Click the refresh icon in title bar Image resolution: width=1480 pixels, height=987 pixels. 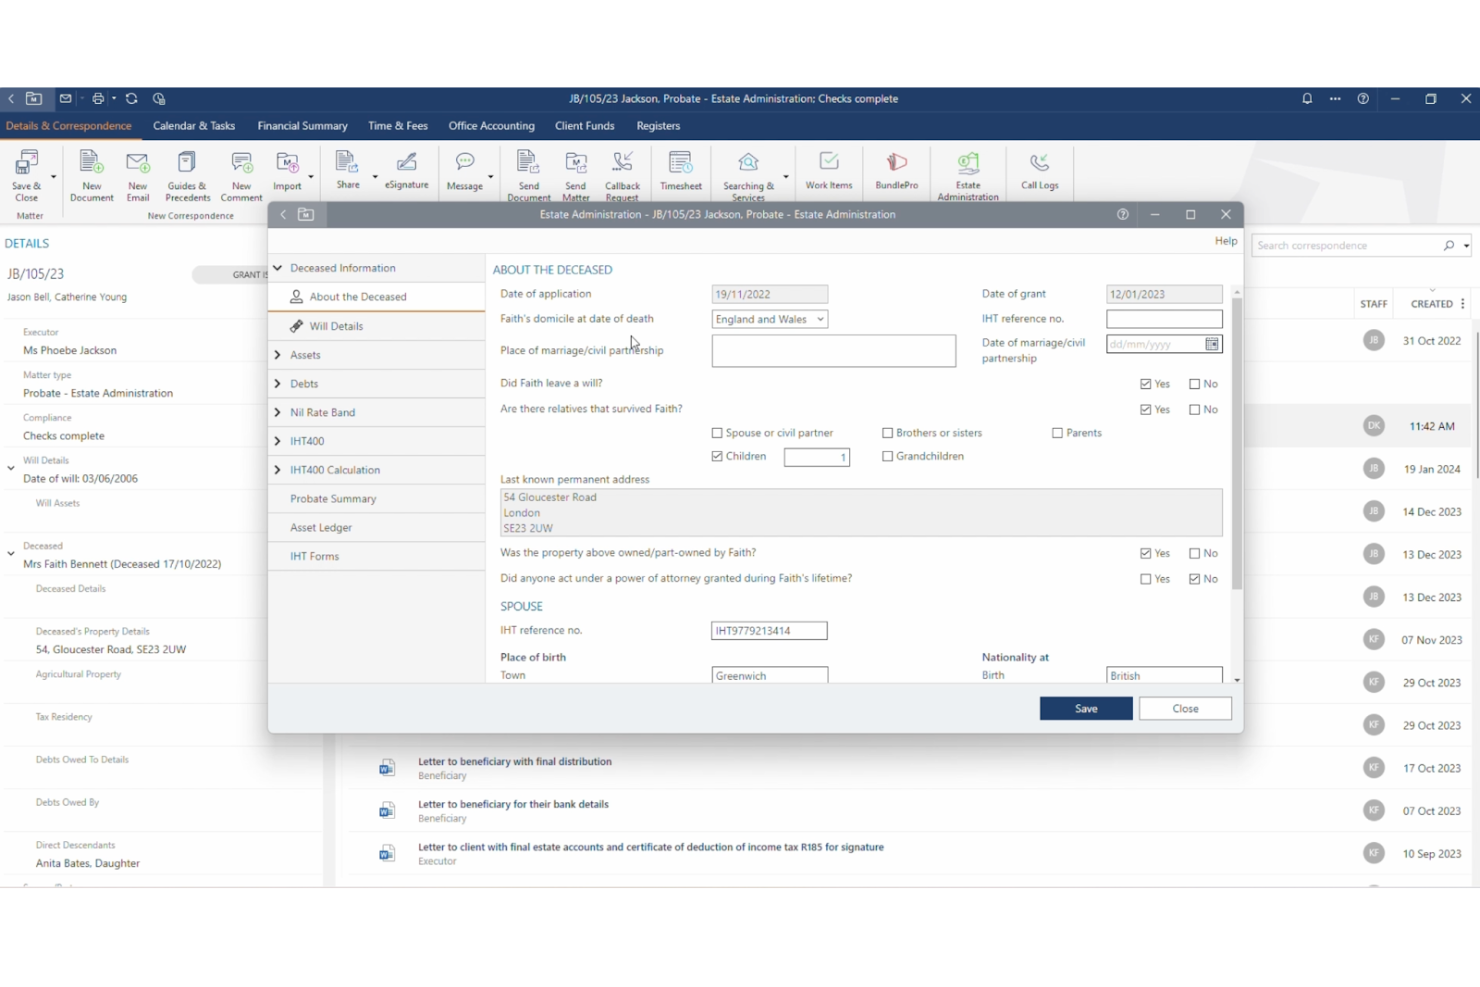pos(131,99)
